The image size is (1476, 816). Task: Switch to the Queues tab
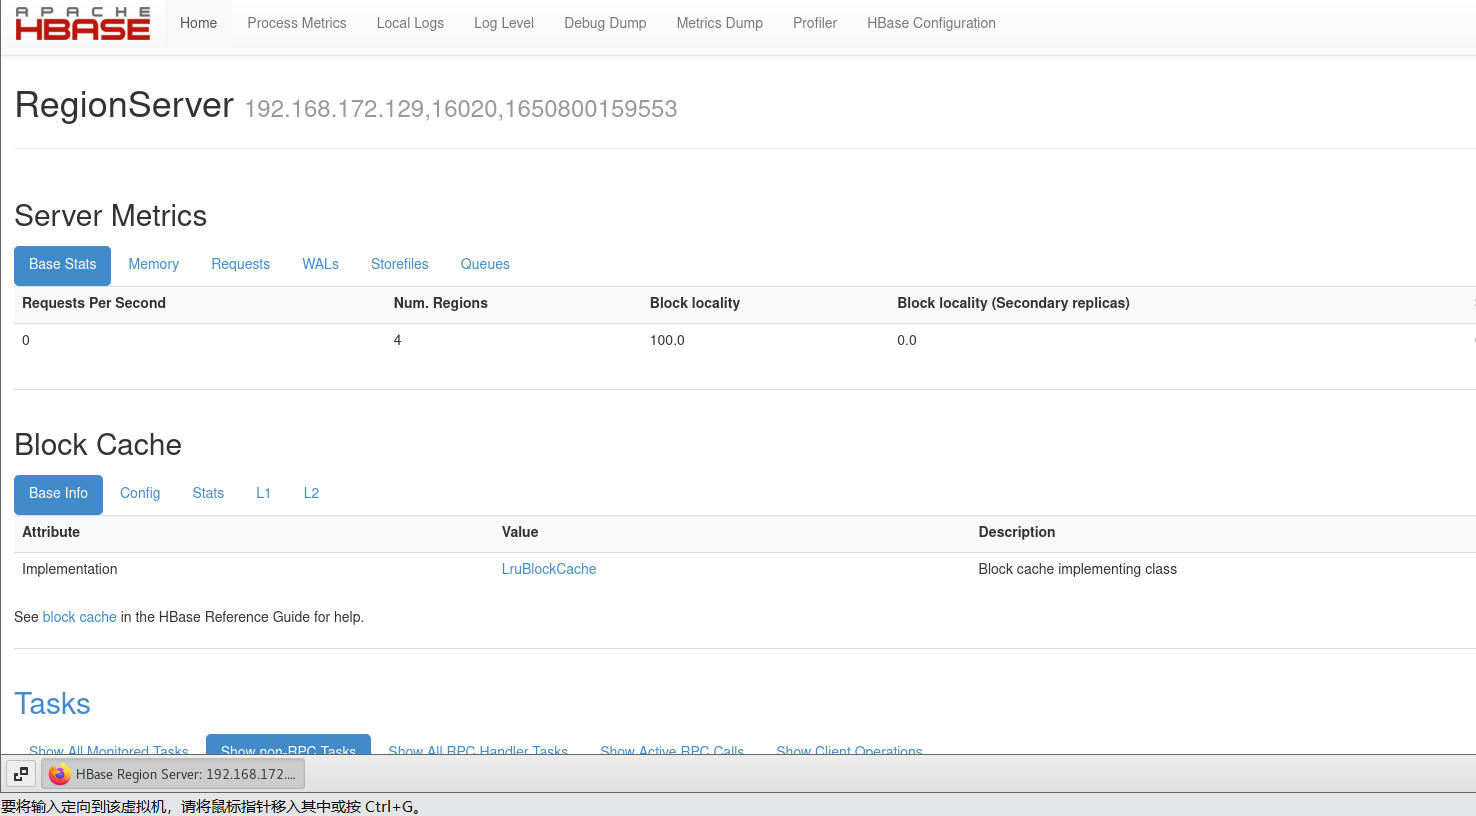coord(485,265)
